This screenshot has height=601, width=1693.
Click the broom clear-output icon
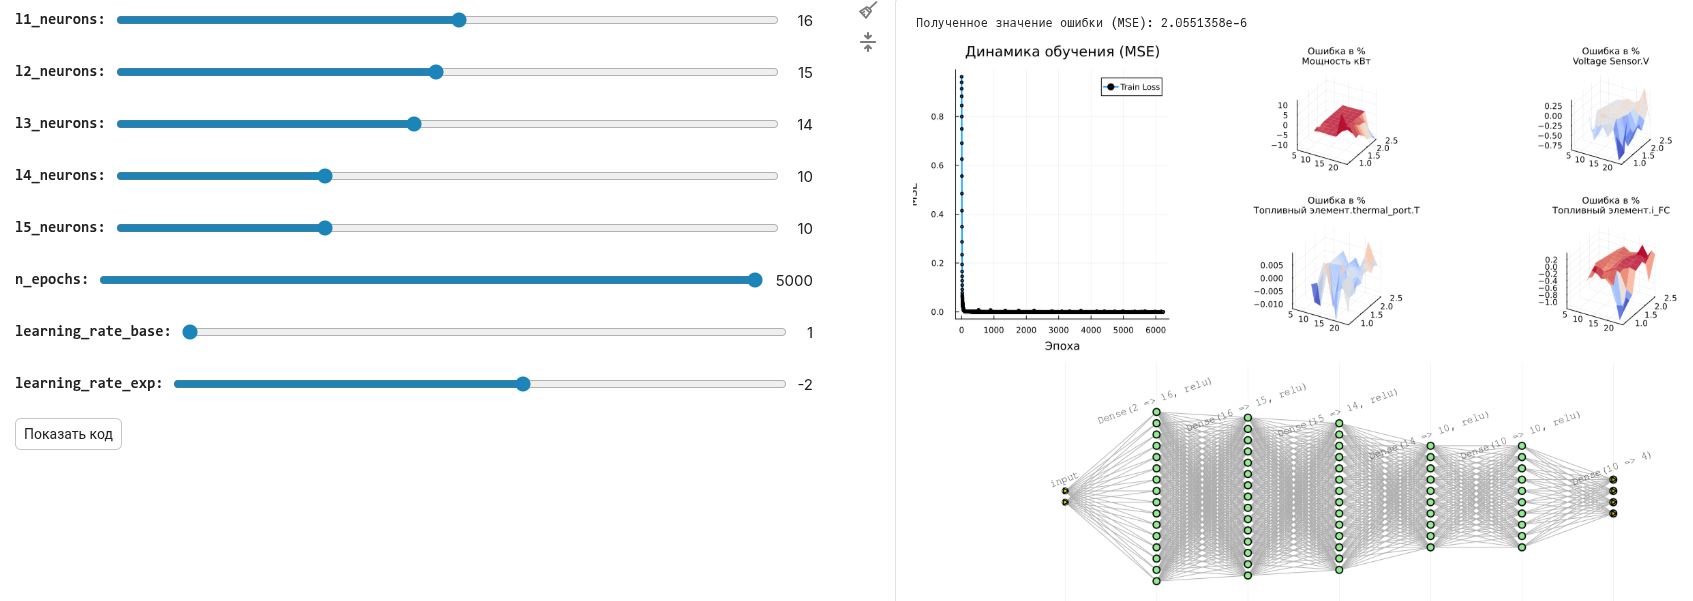pos(868,10)
